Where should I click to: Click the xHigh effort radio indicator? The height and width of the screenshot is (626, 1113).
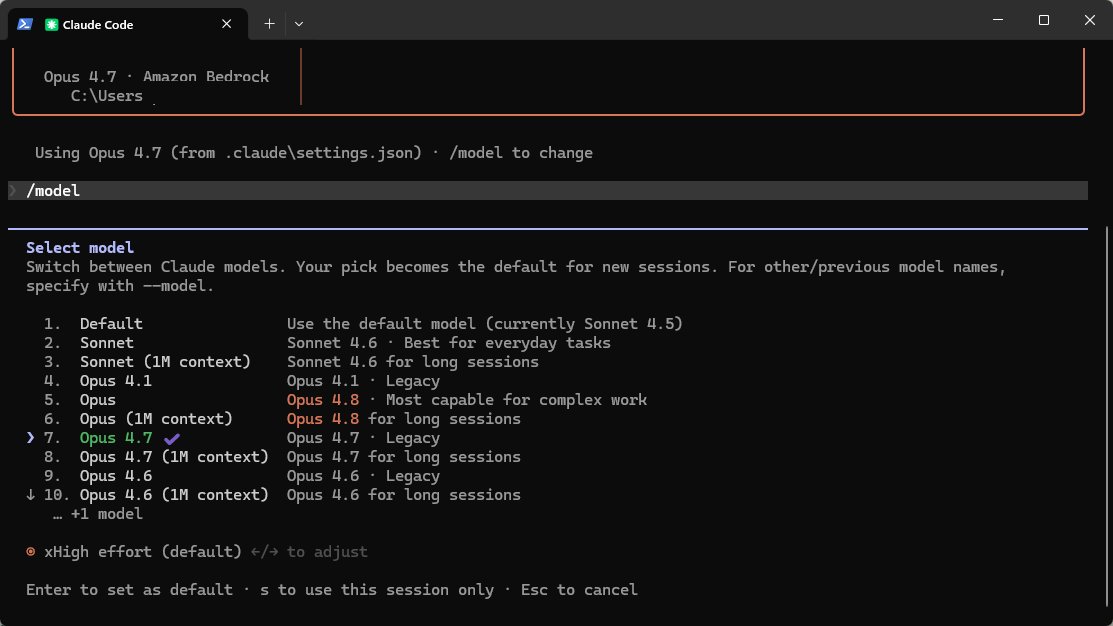(x=31, y=551)
